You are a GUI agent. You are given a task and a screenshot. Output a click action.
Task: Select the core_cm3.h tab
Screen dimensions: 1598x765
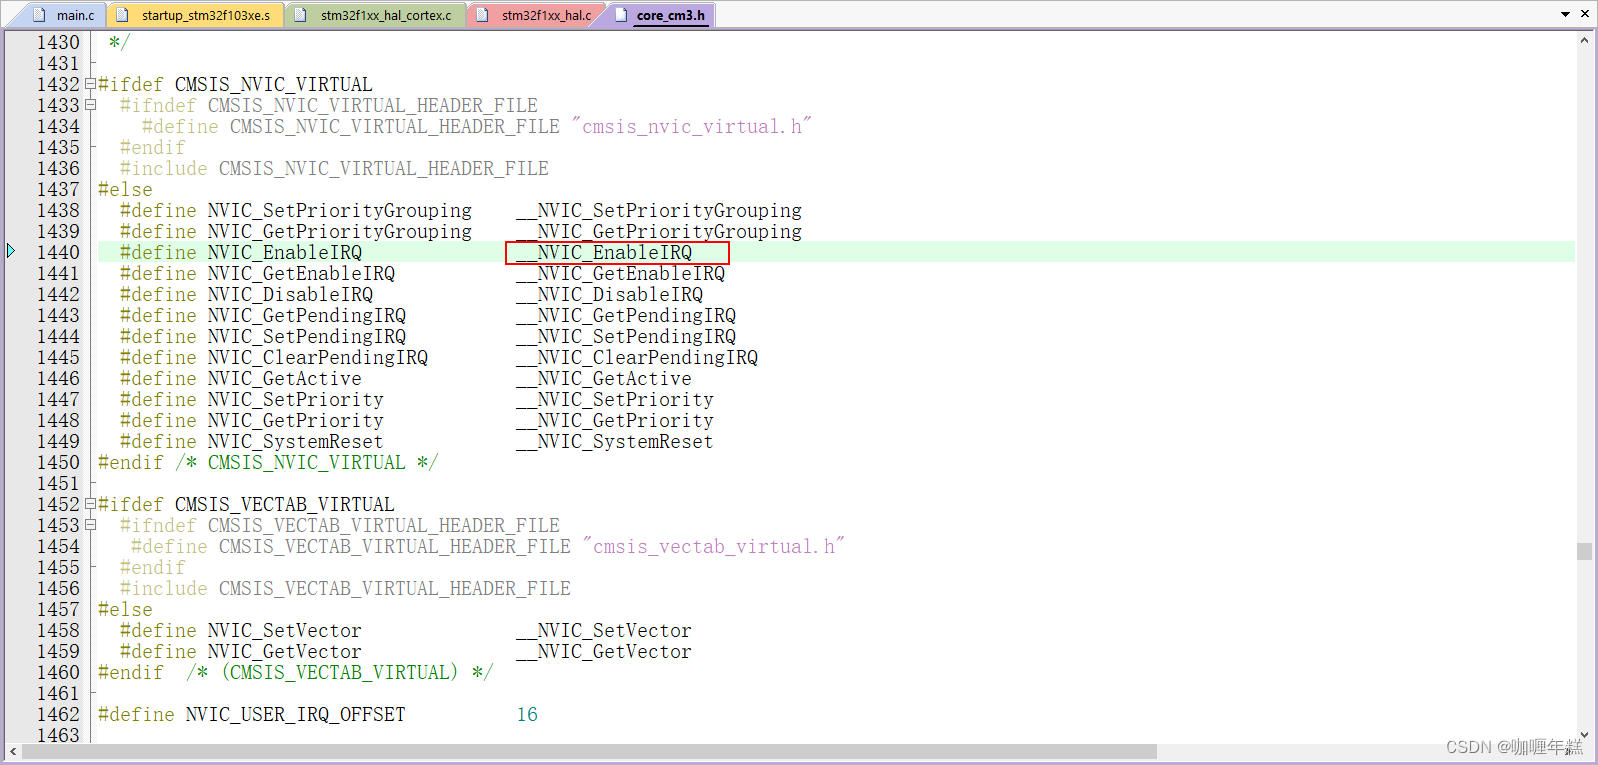(x=660, y=15)
